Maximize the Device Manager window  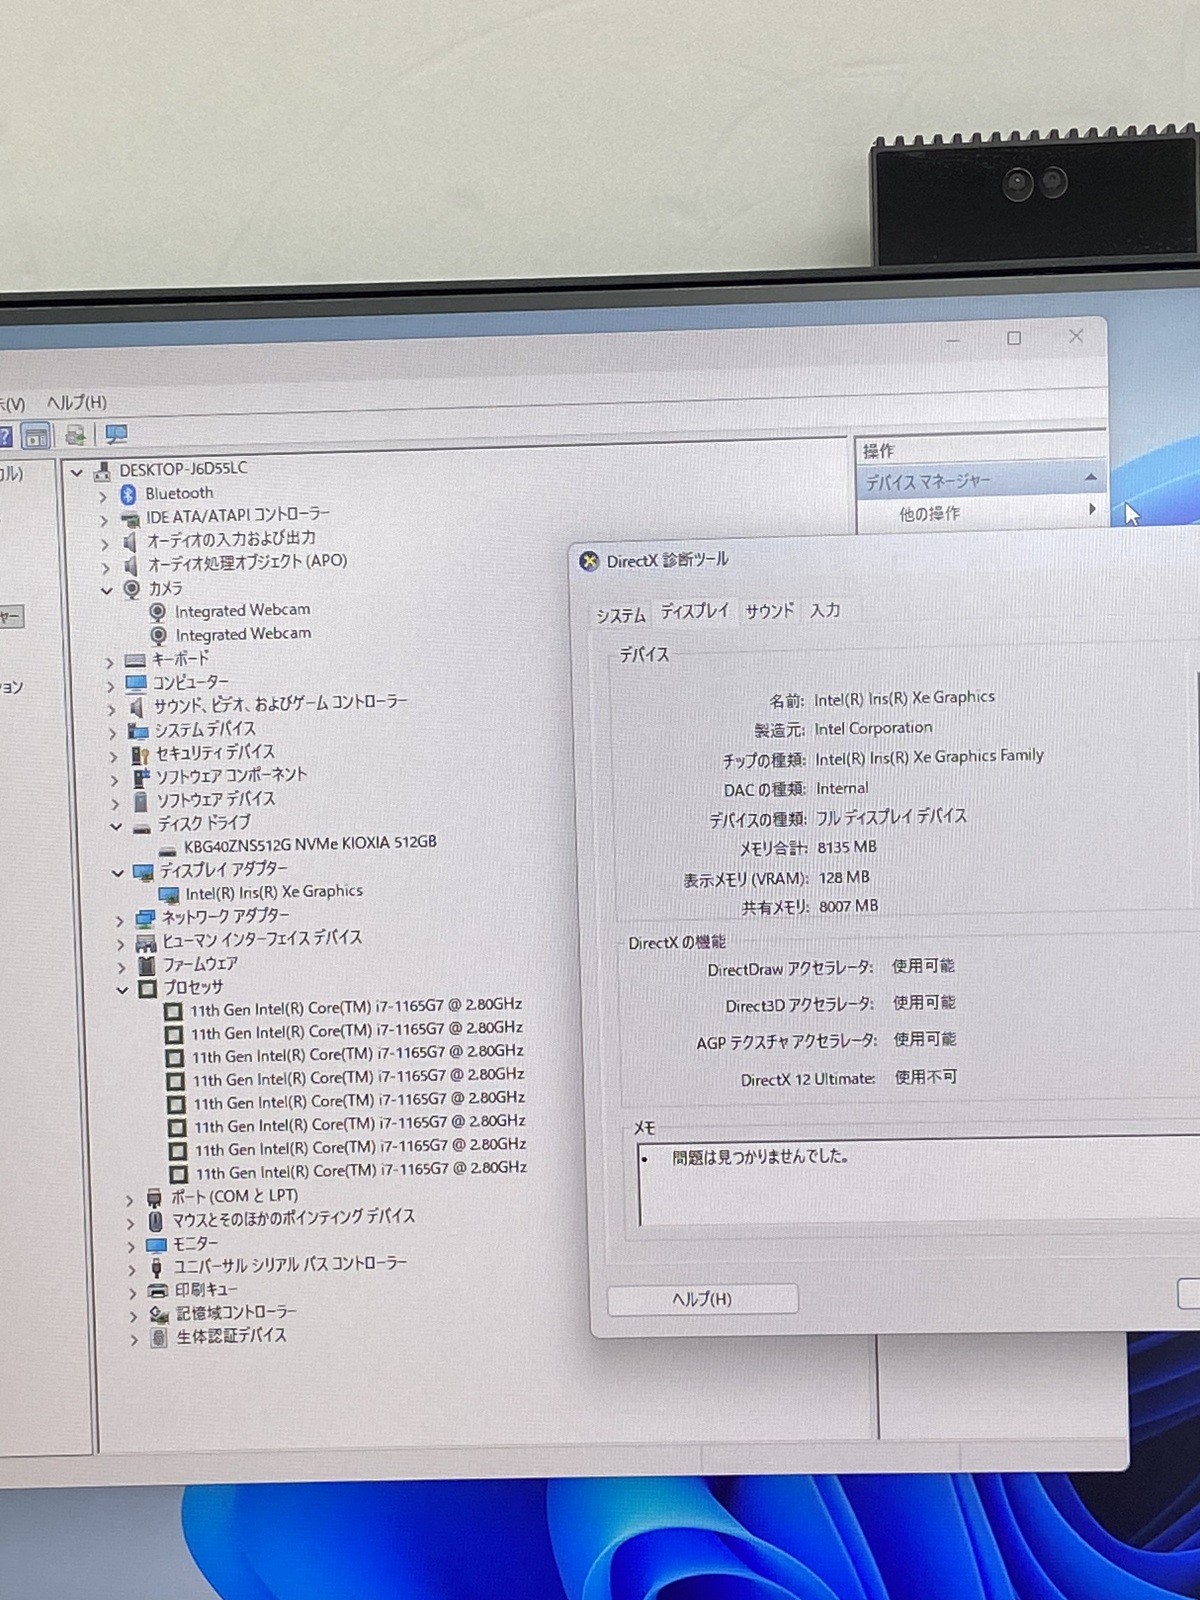(x=1014, y=338)
